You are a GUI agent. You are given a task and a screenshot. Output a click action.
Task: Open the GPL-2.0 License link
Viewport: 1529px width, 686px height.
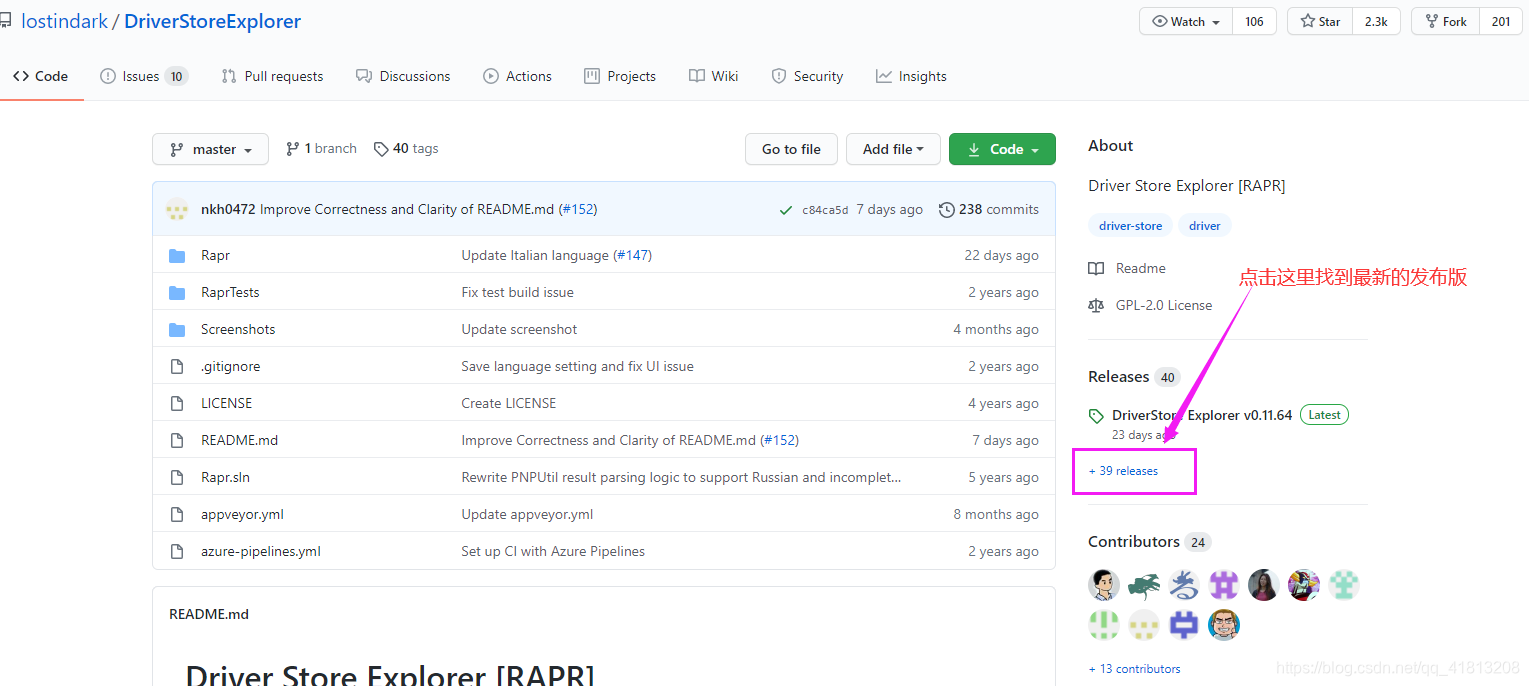pyautogui.click(x=1150, y=305)
